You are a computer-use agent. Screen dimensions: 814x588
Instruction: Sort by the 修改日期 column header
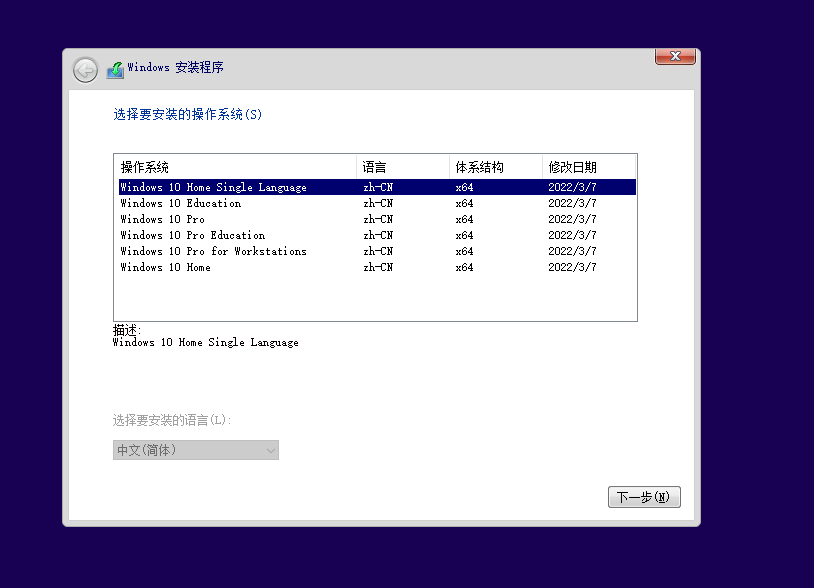tap(571, 166)
